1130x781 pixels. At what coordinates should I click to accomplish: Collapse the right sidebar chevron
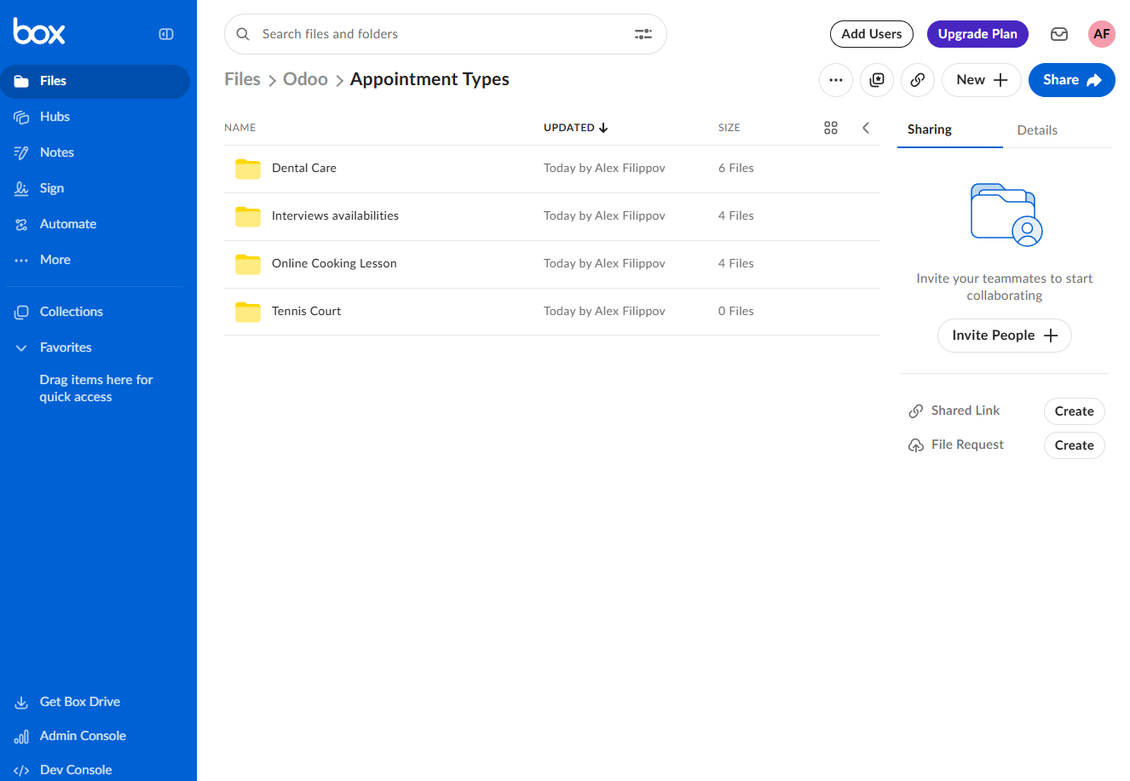coord(866,128)
